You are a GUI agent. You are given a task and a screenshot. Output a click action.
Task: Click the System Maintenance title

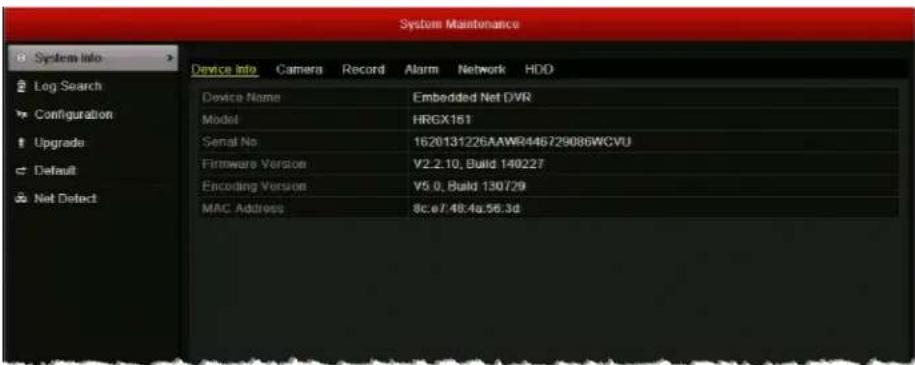click(x=459, y=25)
